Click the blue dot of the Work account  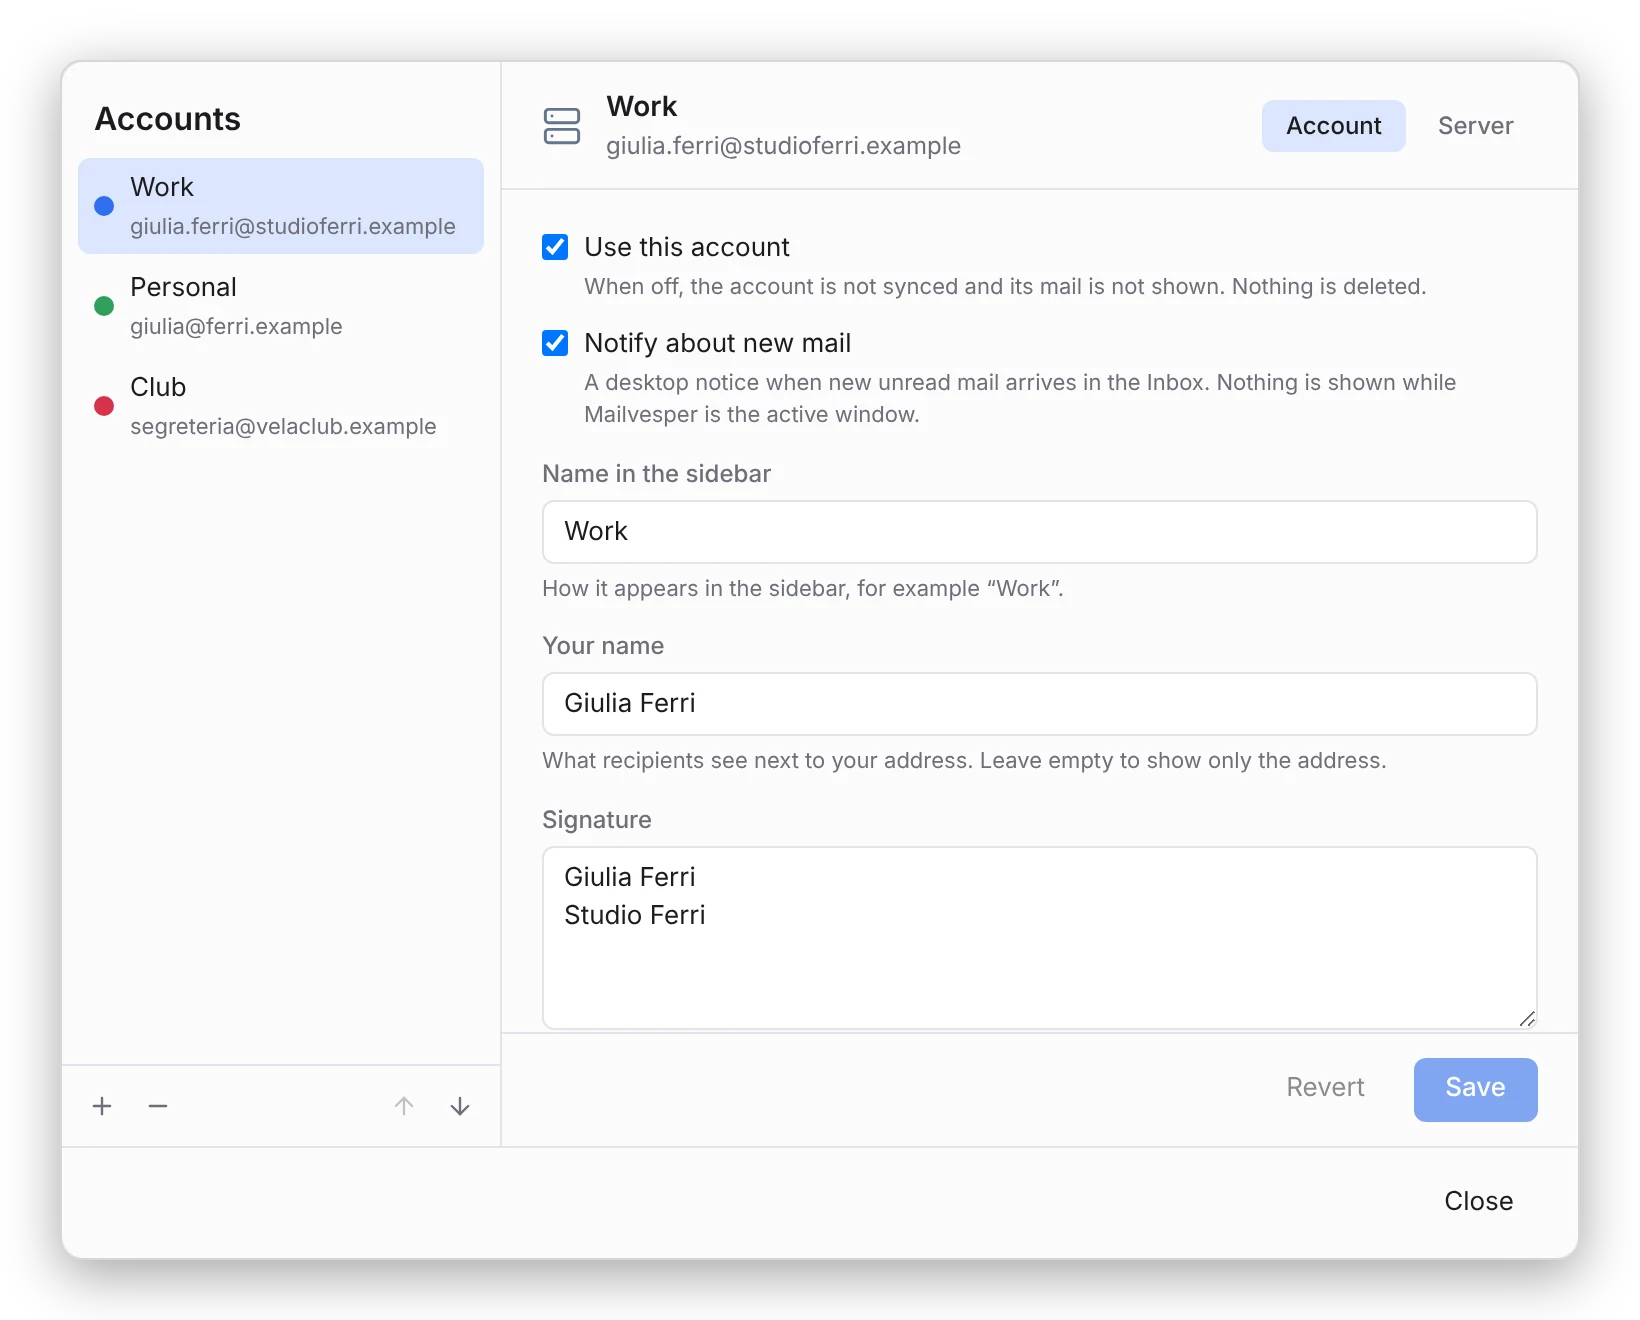104,206
